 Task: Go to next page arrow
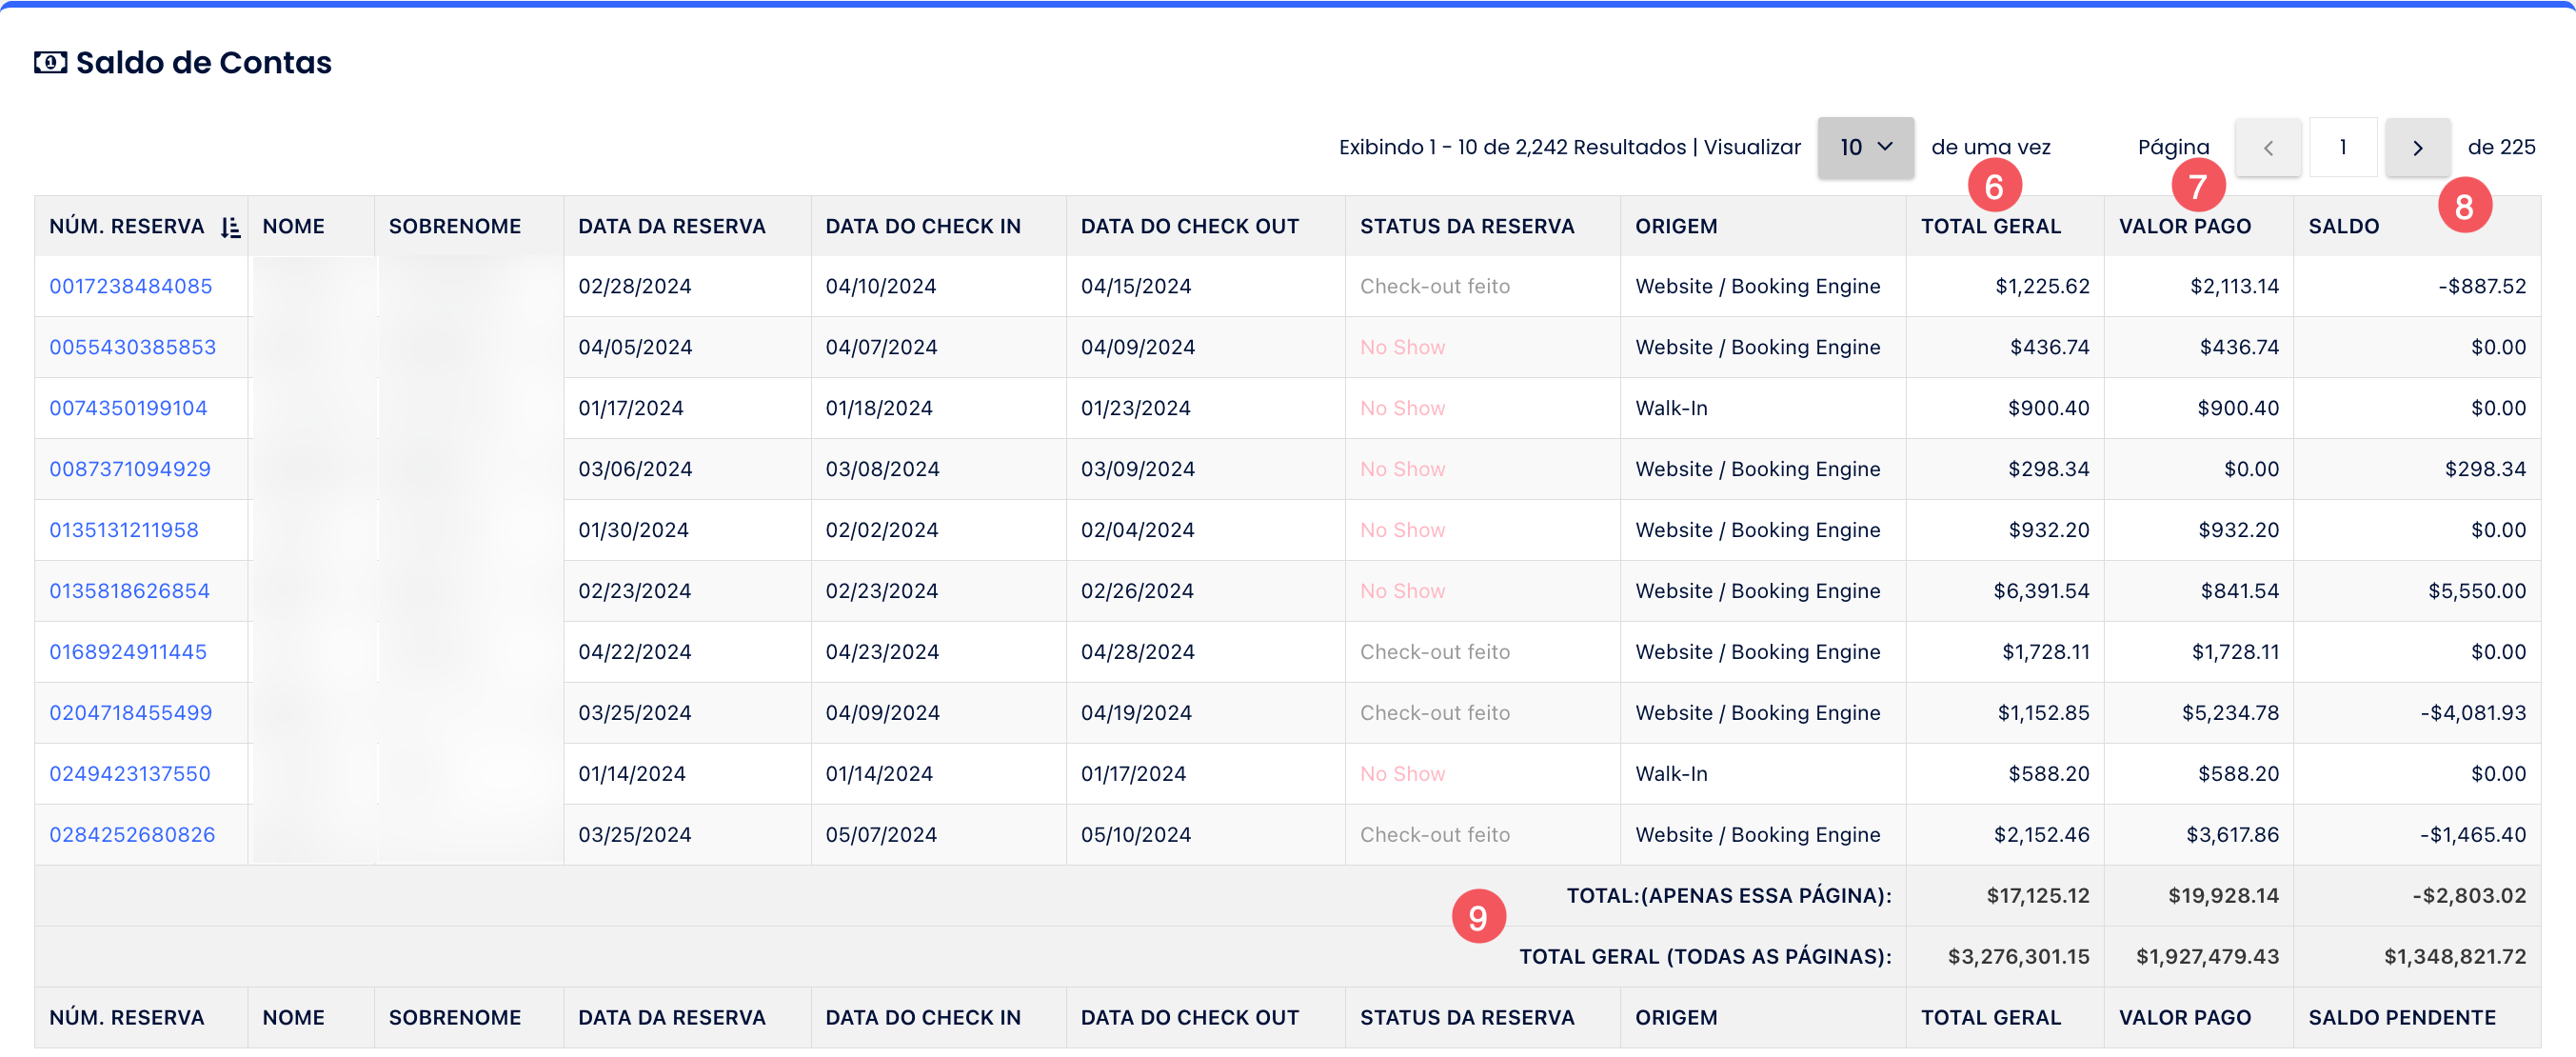2417,148
